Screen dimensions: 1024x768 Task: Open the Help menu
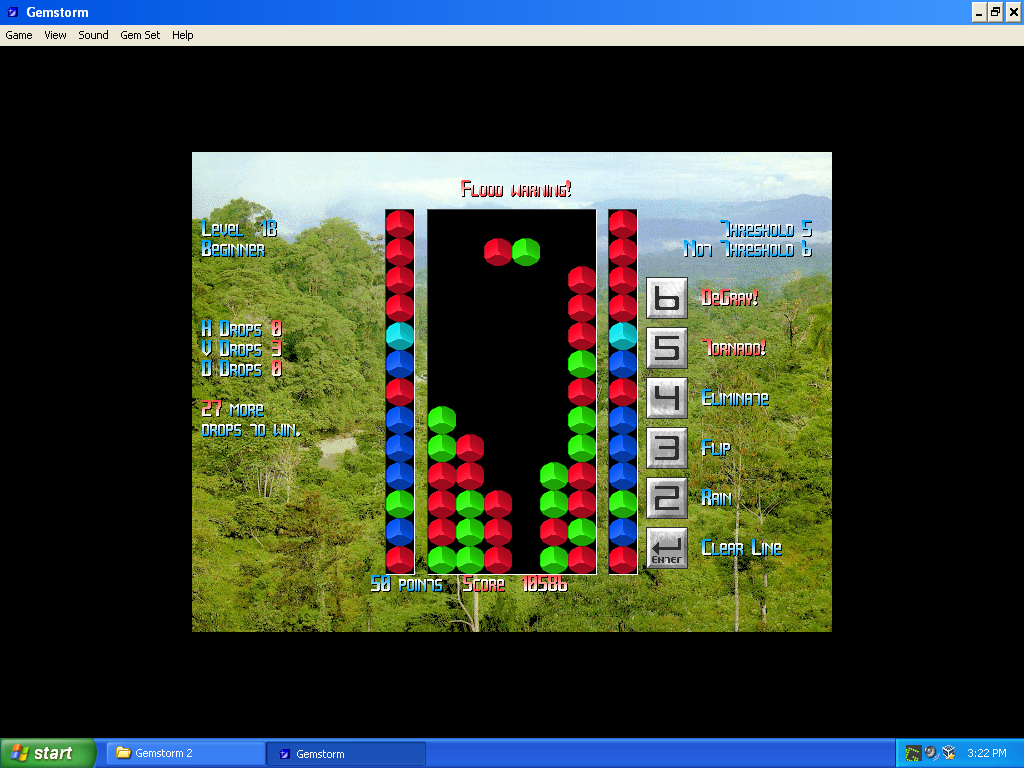tap(182, 35)
